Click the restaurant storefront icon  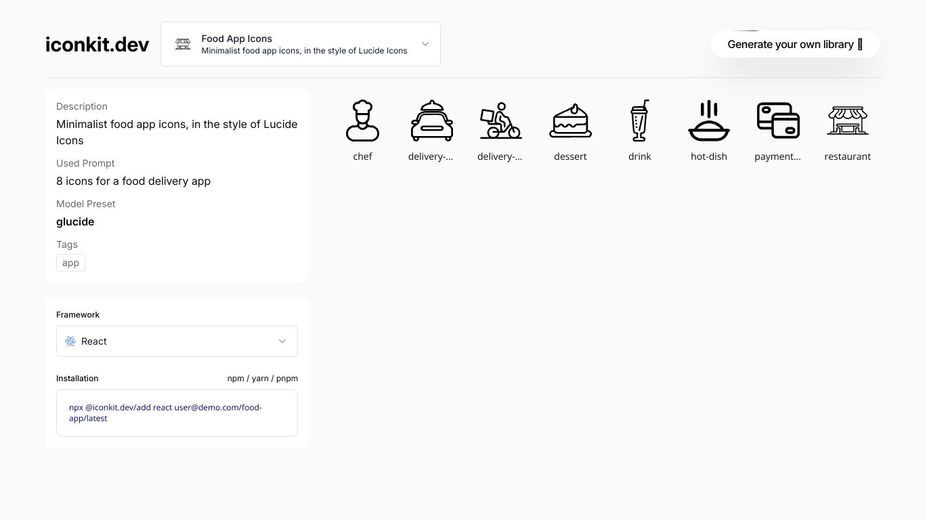[x=847, y=120]
